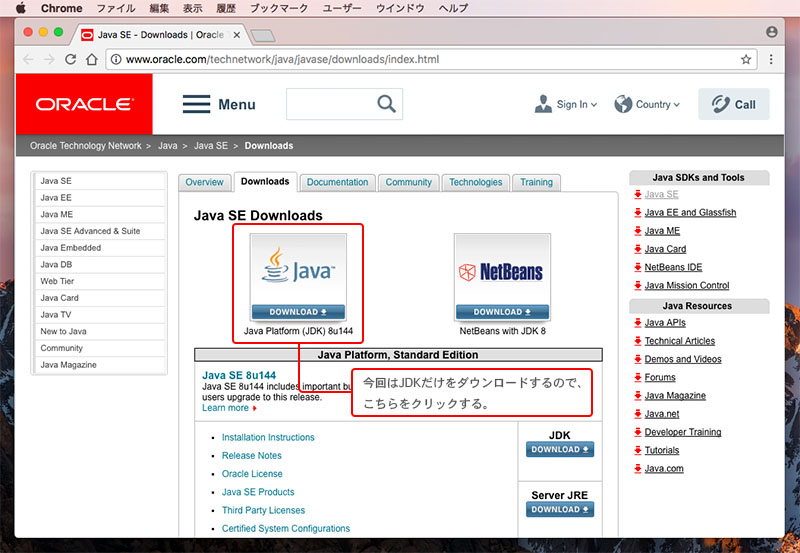Click the NetBeans download image
The height and width of the screenshot is (553, 800).
tap(503, 277)
